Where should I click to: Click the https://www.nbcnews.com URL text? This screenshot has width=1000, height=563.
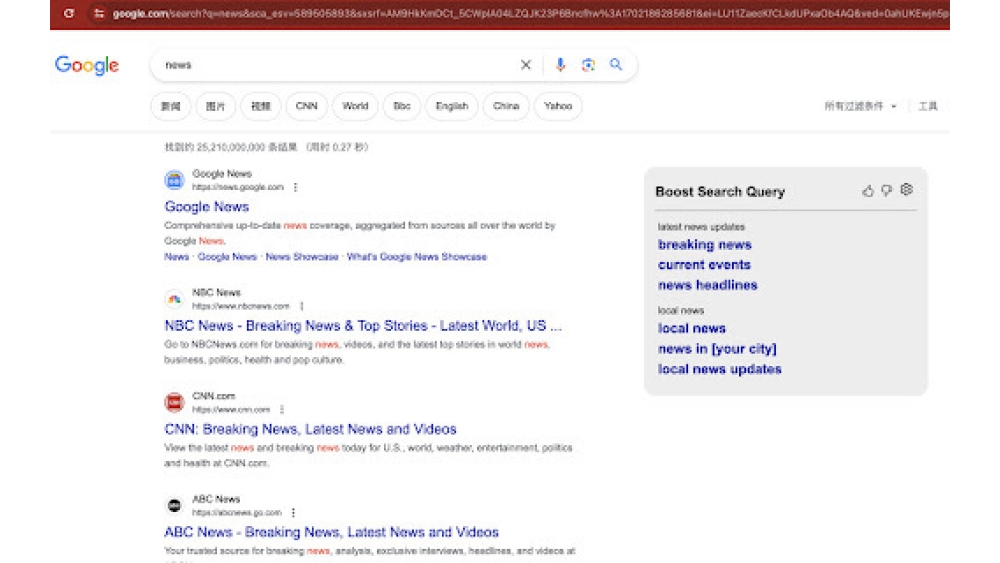tap(241, 306)
